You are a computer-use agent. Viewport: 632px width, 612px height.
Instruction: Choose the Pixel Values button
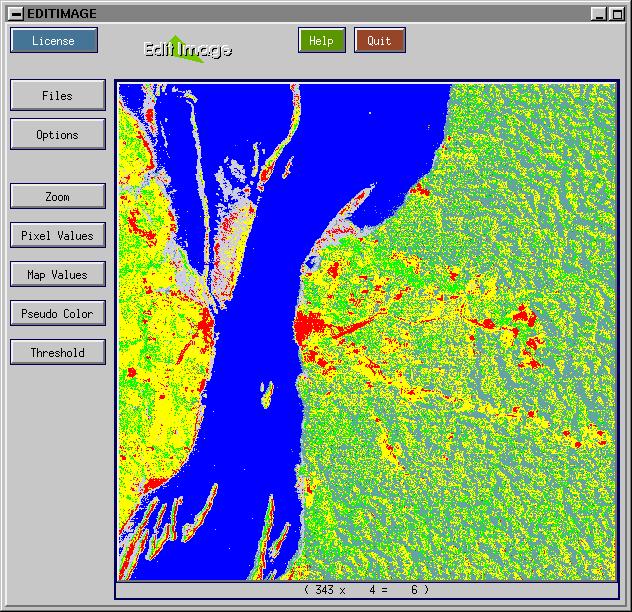(x=58, y=235)
